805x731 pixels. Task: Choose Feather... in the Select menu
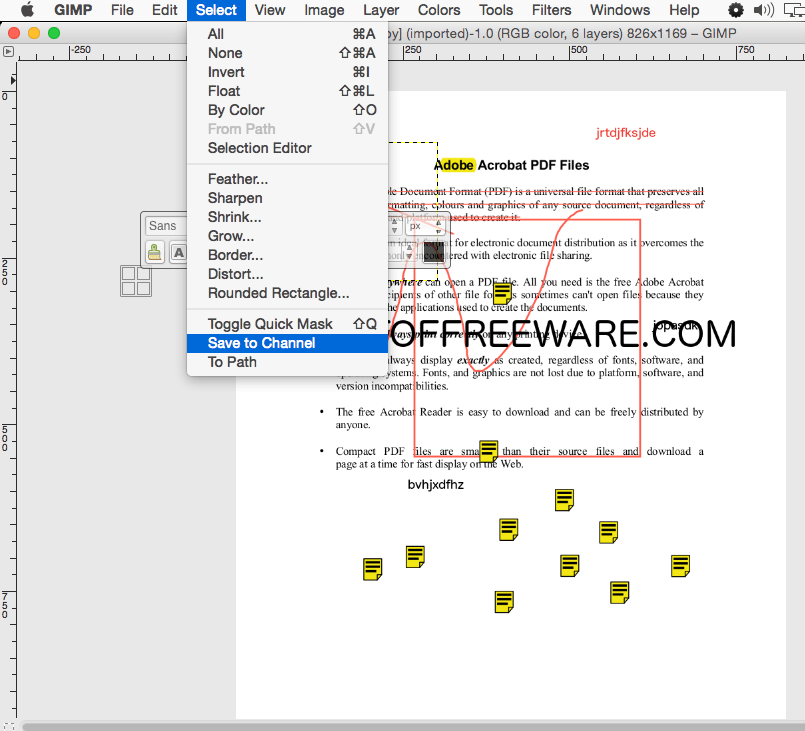(288, 179)
